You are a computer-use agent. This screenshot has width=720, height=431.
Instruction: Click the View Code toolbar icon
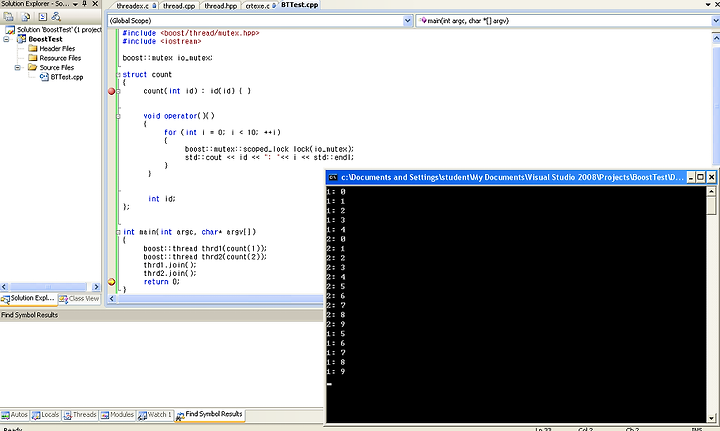coord(42,17)
